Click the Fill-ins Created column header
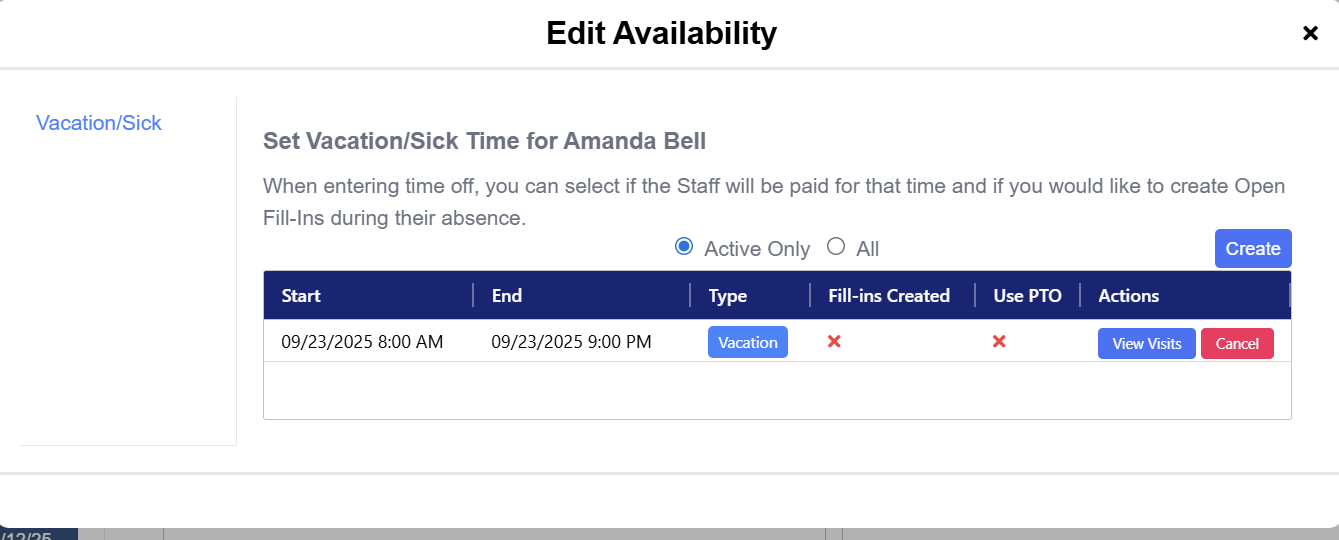 pos(889,296)
